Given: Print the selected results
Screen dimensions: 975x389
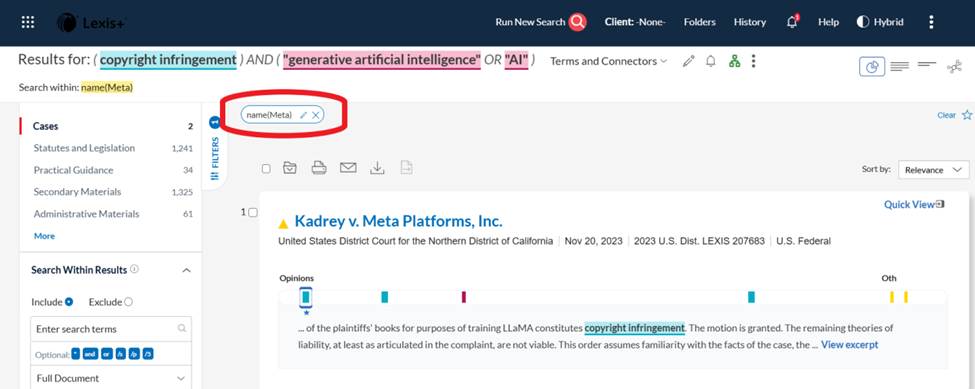Looking at the screenshot, I should click(319, 168).
